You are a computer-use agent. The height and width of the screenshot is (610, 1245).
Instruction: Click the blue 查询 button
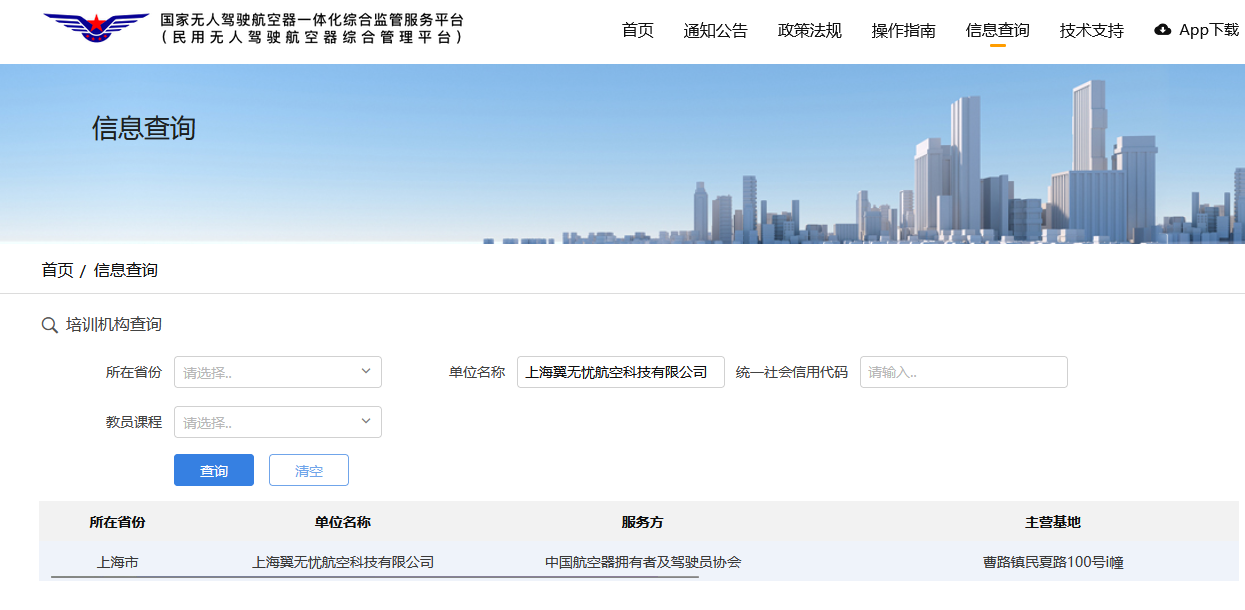tap(214, 470)
